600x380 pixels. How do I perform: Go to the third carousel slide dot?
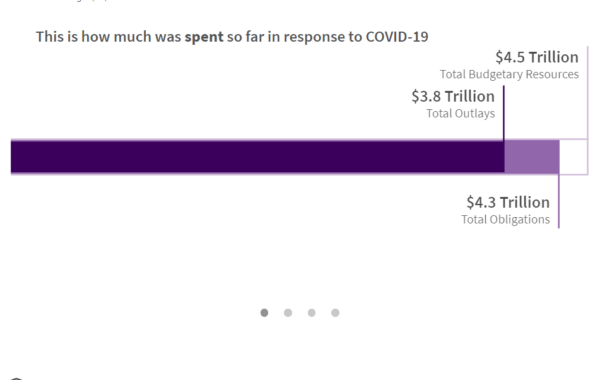point(311,313)
